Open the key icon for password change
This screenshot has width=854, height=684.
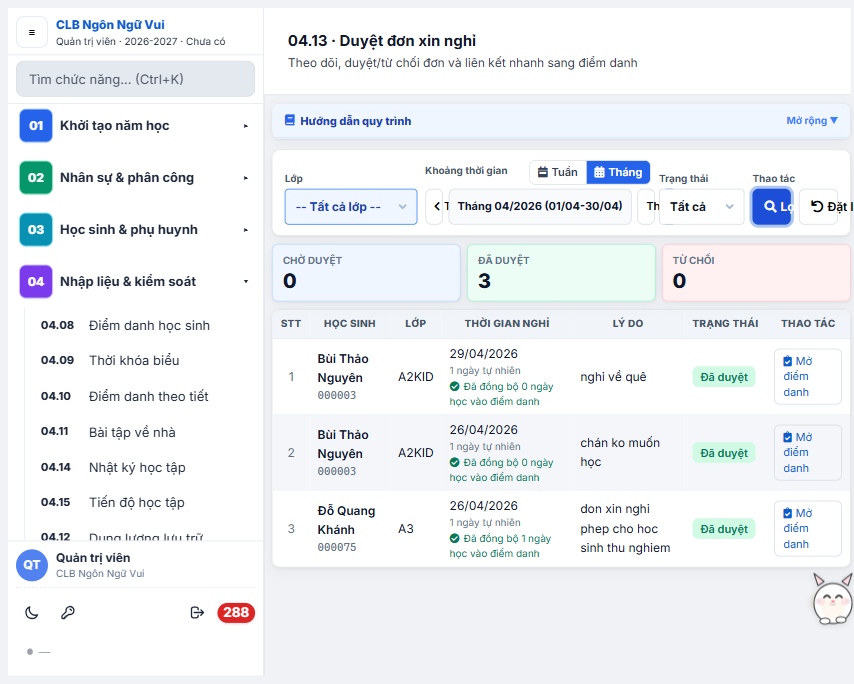[x=68, y=613]
